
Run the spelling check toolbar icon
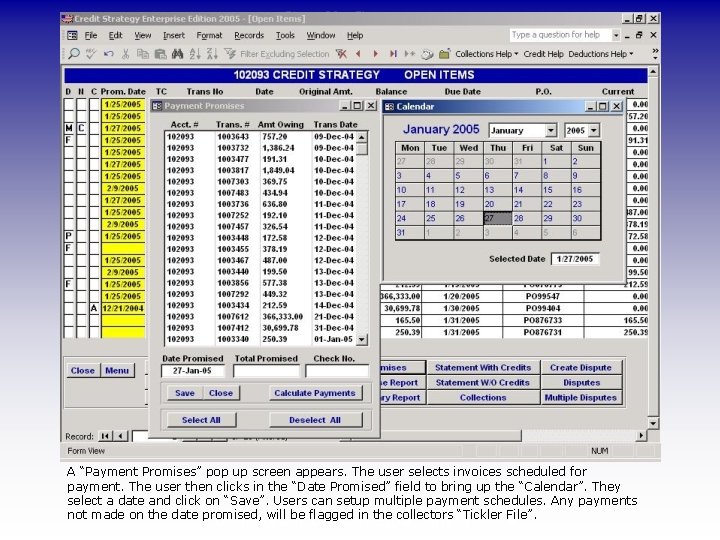[91, 54]
